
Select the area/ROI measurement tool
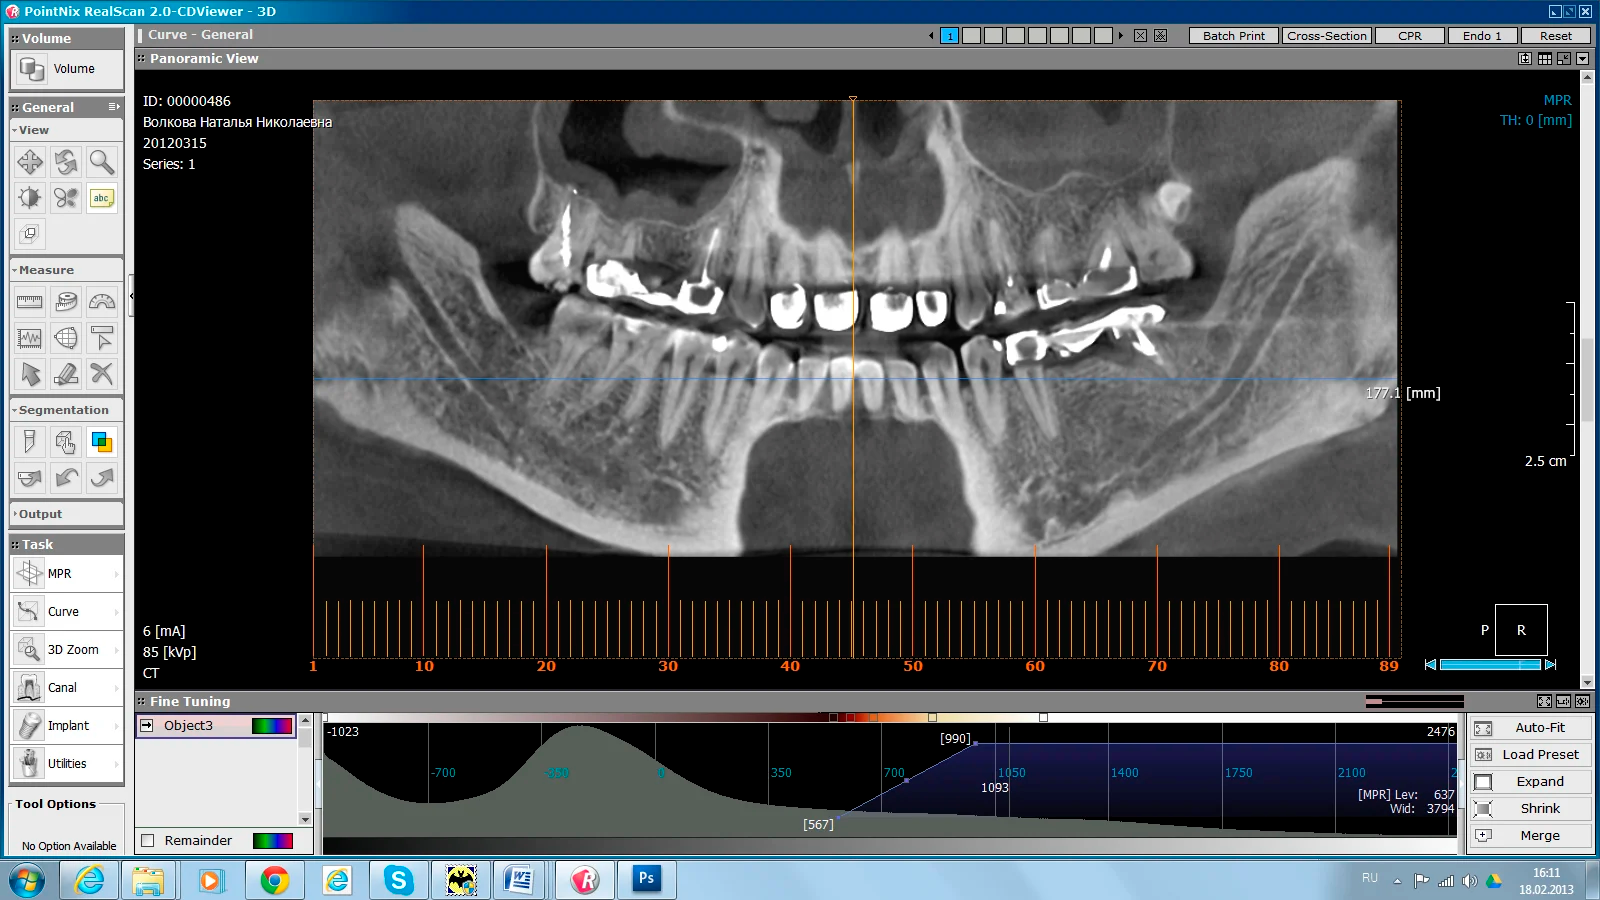click(x=66, y=338)
